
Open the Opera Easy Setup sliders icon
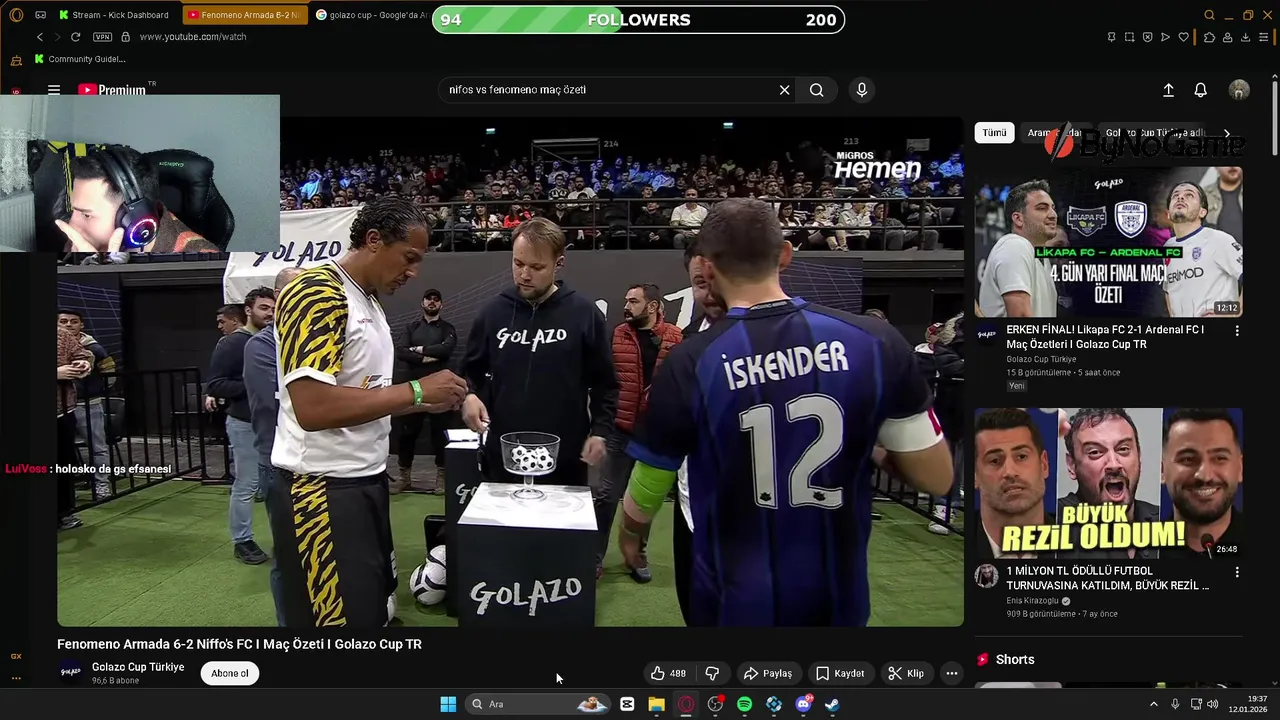point(1265,37)
